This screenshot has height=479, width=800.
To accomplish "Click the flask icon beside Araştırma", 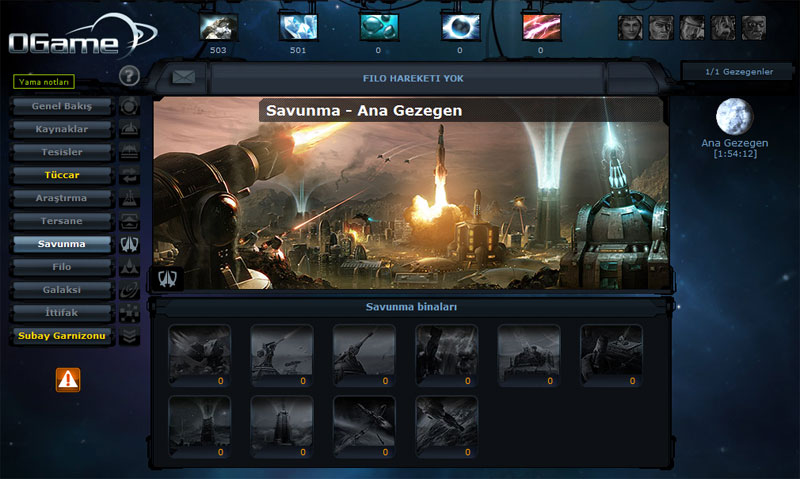I will coord(129,198).
